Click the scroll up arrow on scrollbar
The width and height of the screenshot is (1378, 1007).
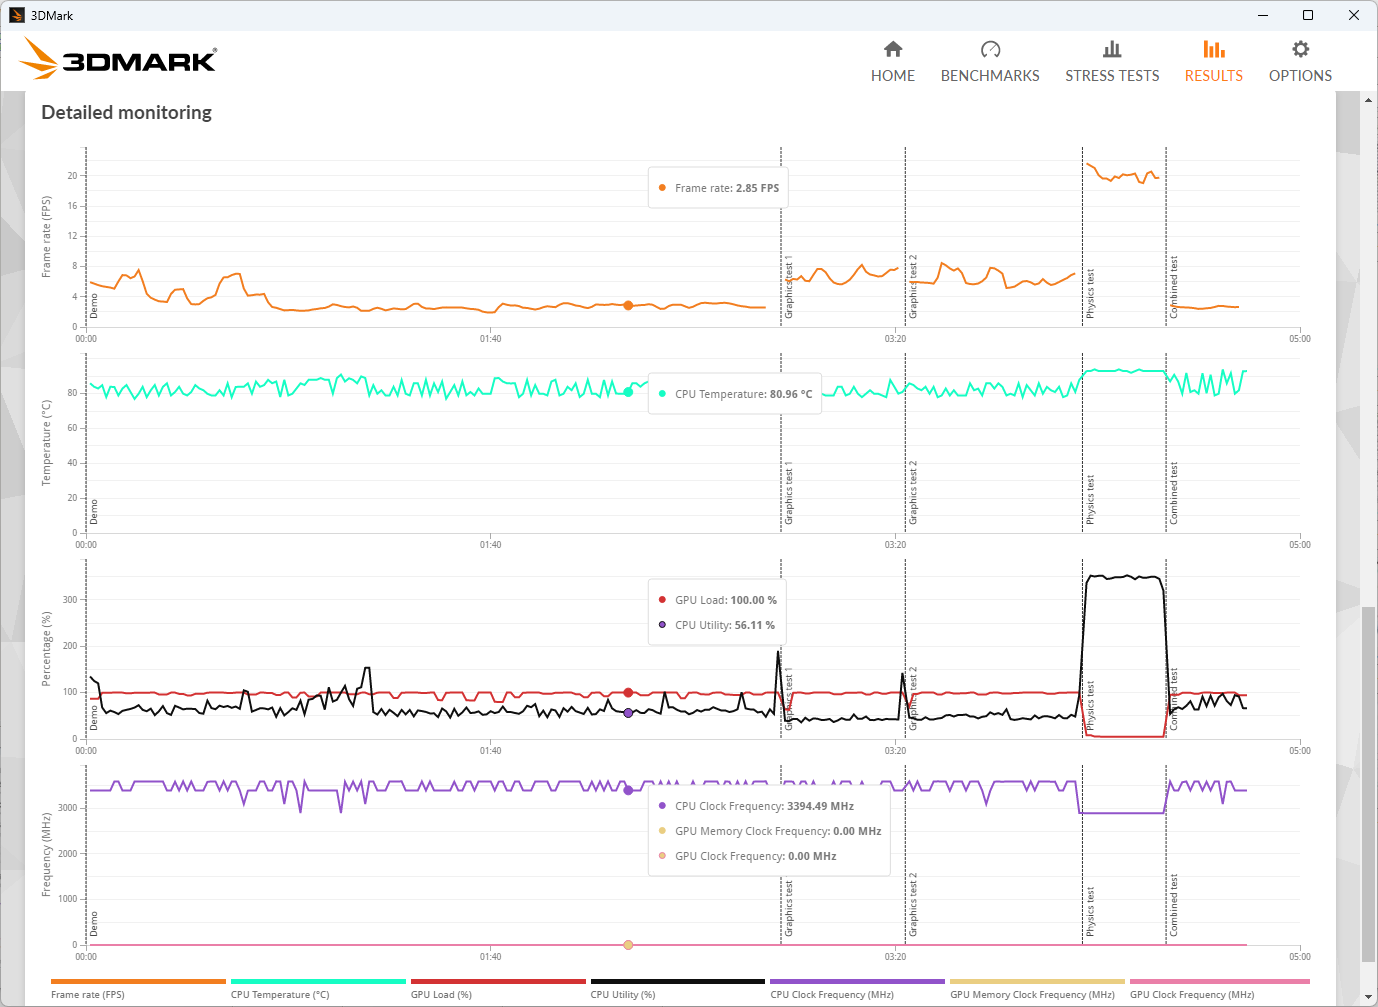(1368, 100)
